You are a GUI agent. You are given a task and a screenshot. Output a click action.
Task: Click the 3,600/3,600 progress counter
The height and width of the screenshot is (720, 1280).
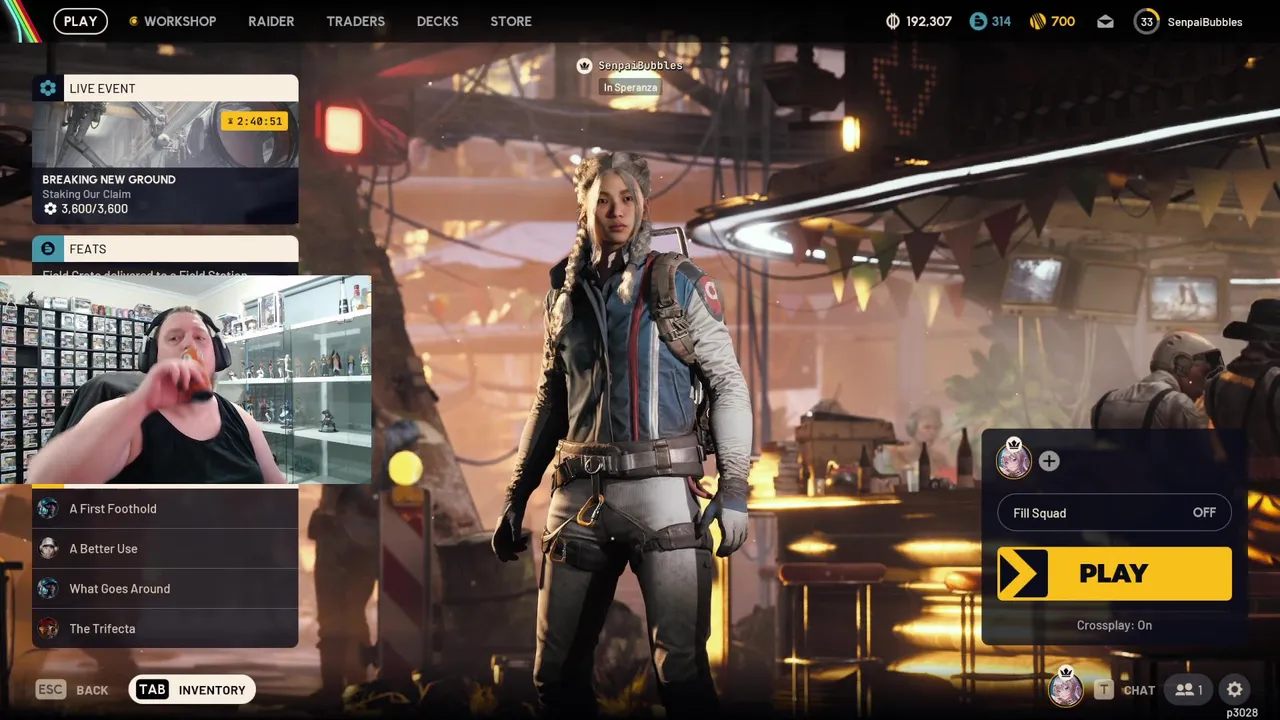pyautogui.click(x=86, y=208)
